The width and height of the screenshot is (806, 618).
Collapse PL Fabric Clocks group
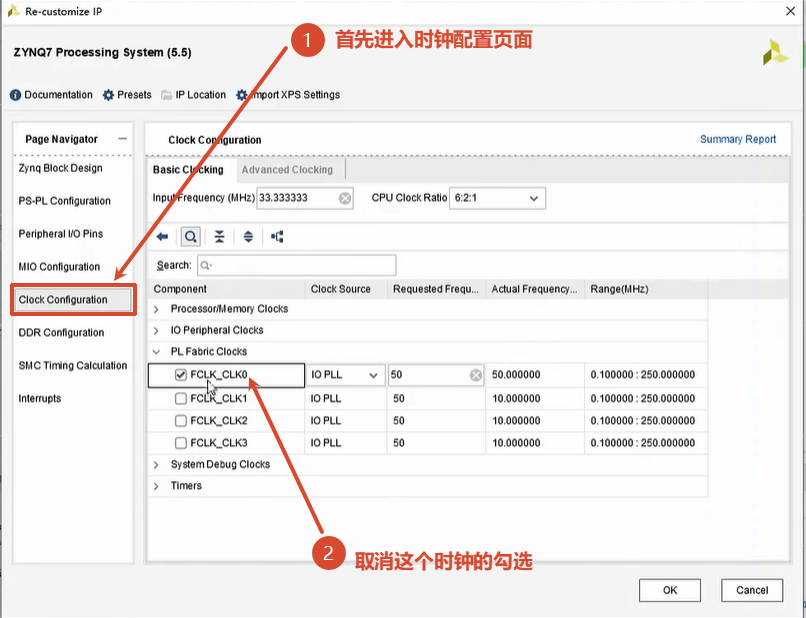156,352
